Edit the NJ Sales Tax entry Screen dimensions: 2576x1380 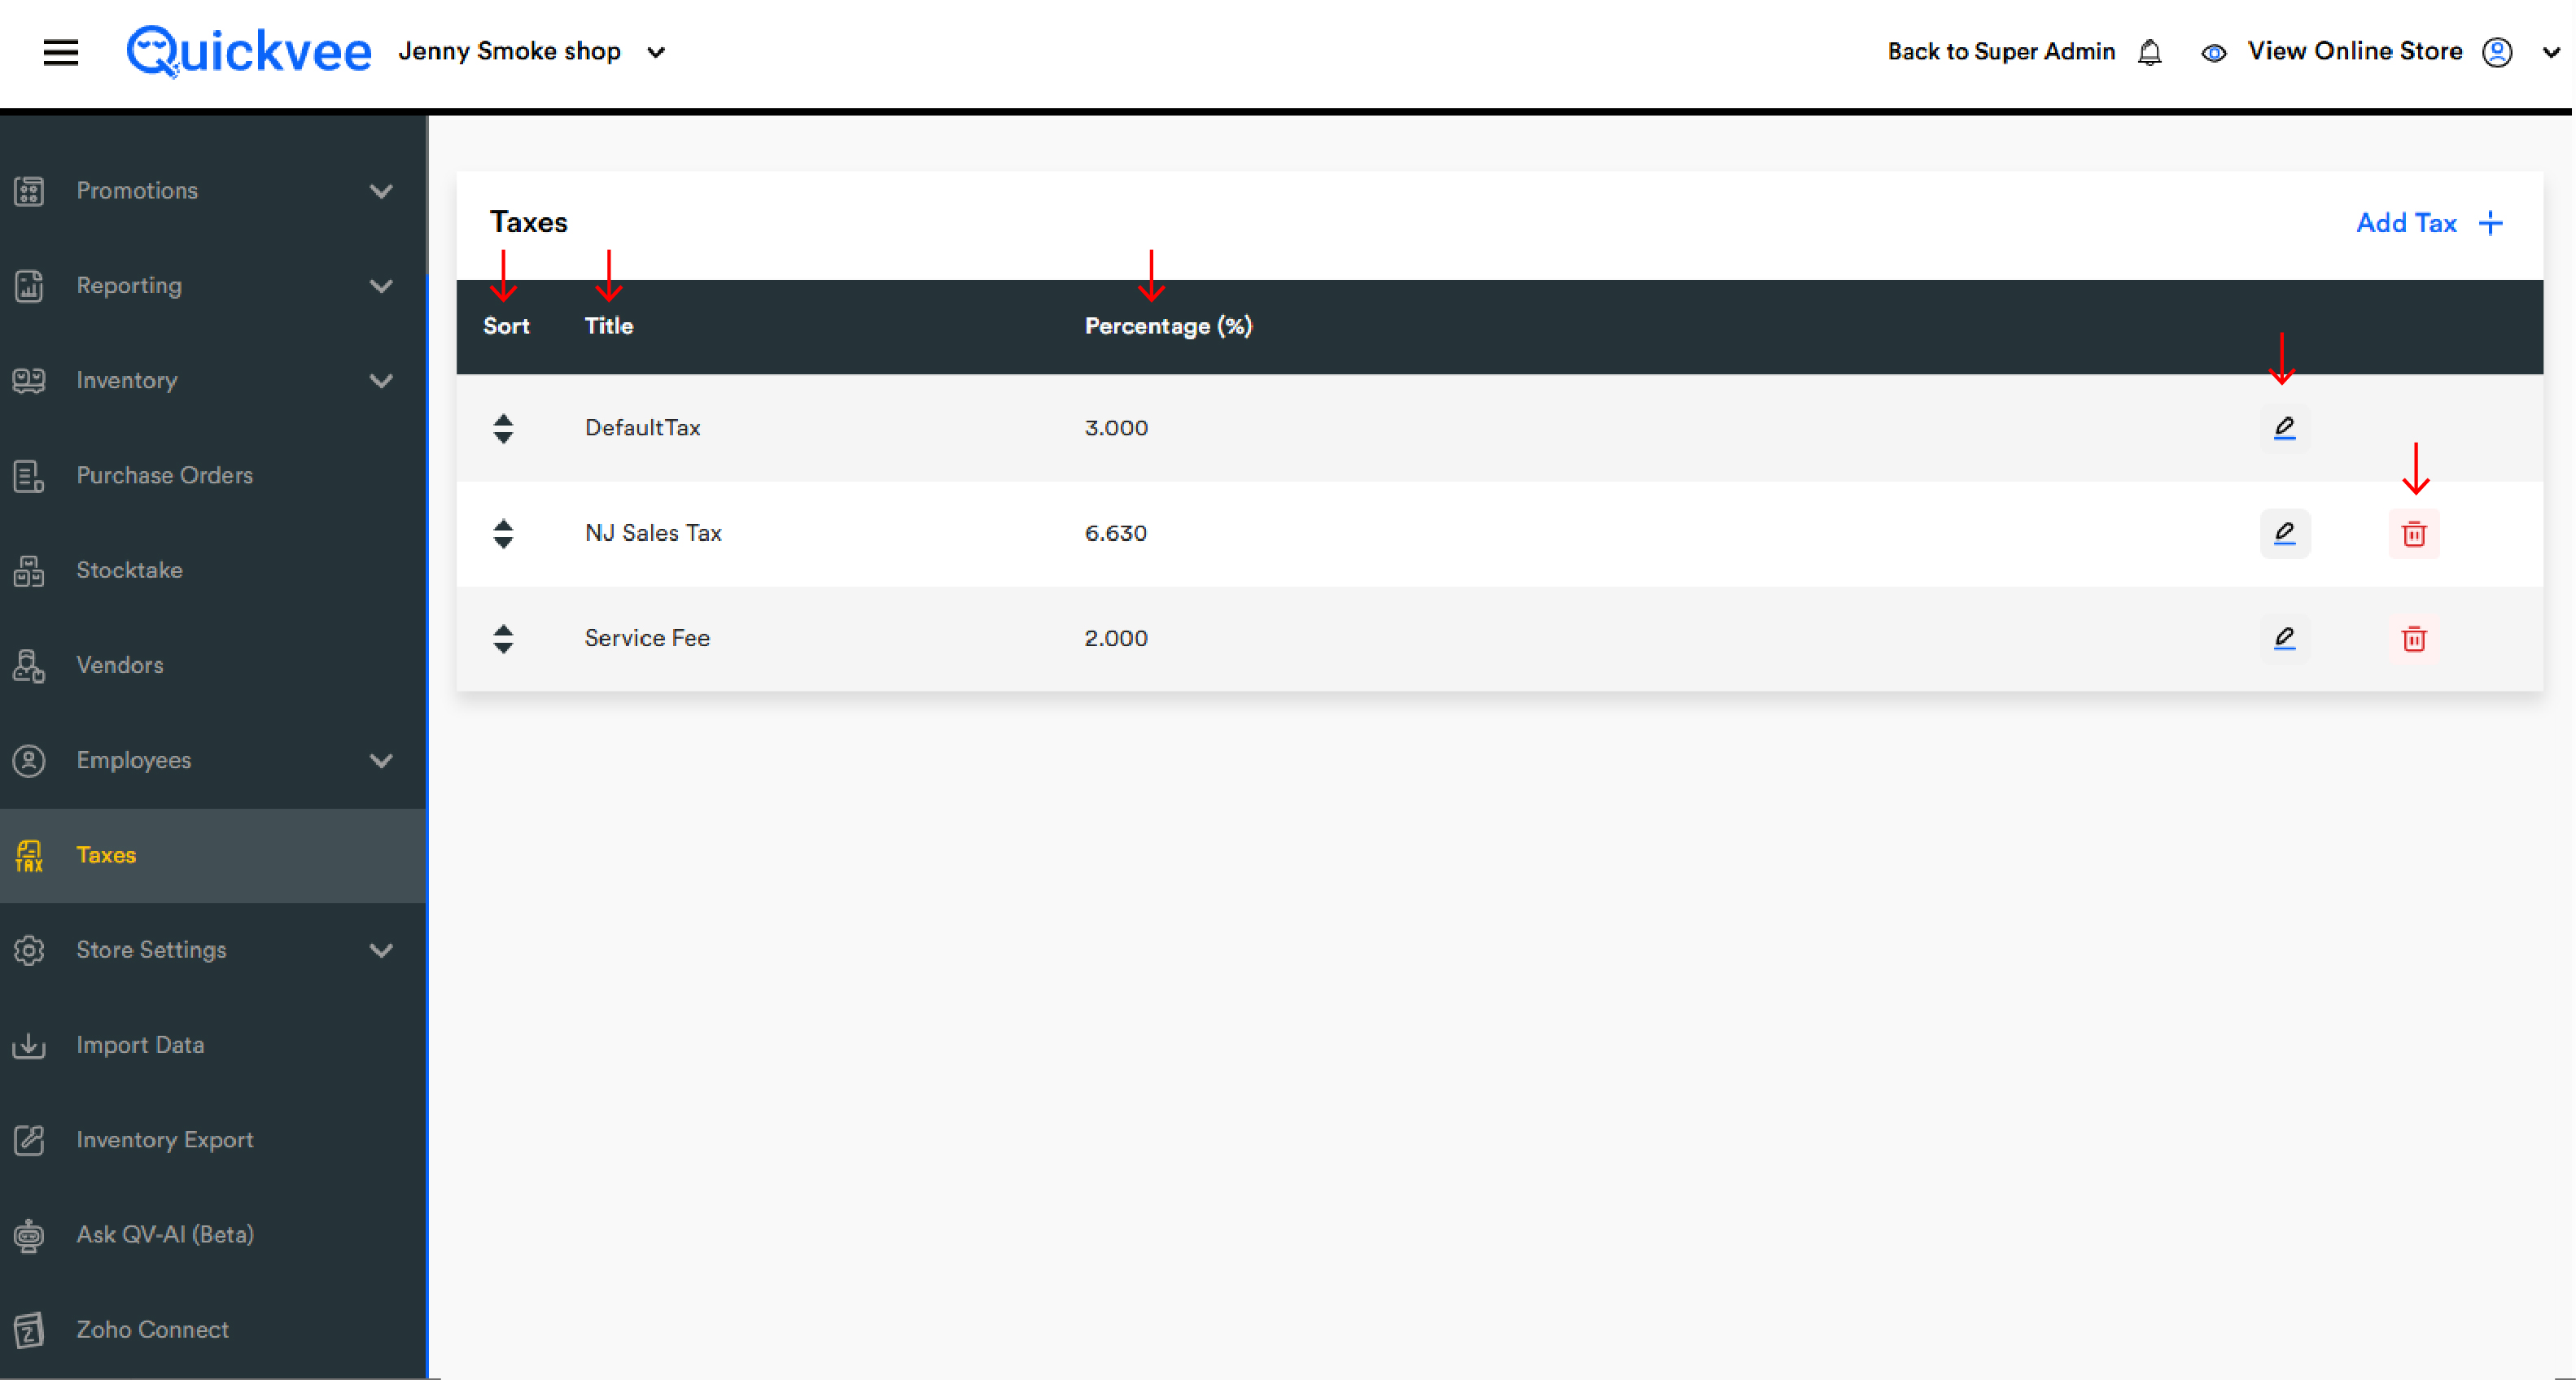2284,533
